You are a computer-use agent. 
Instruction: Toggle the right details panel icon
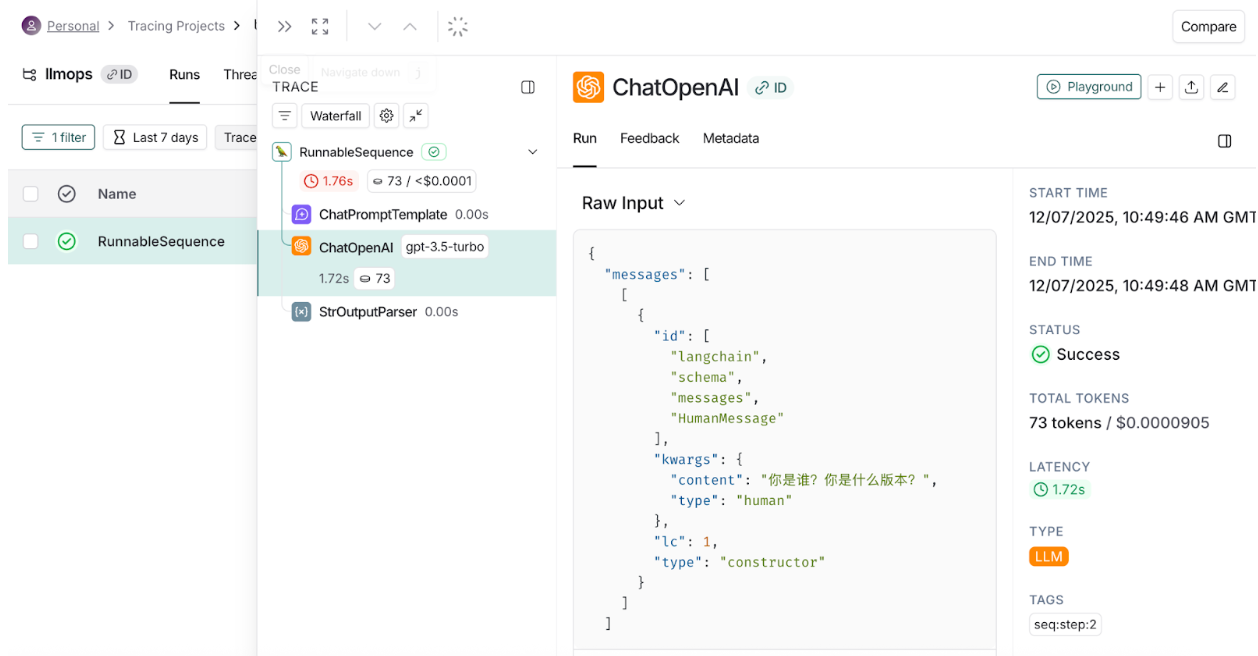(x=1224, y=141)
